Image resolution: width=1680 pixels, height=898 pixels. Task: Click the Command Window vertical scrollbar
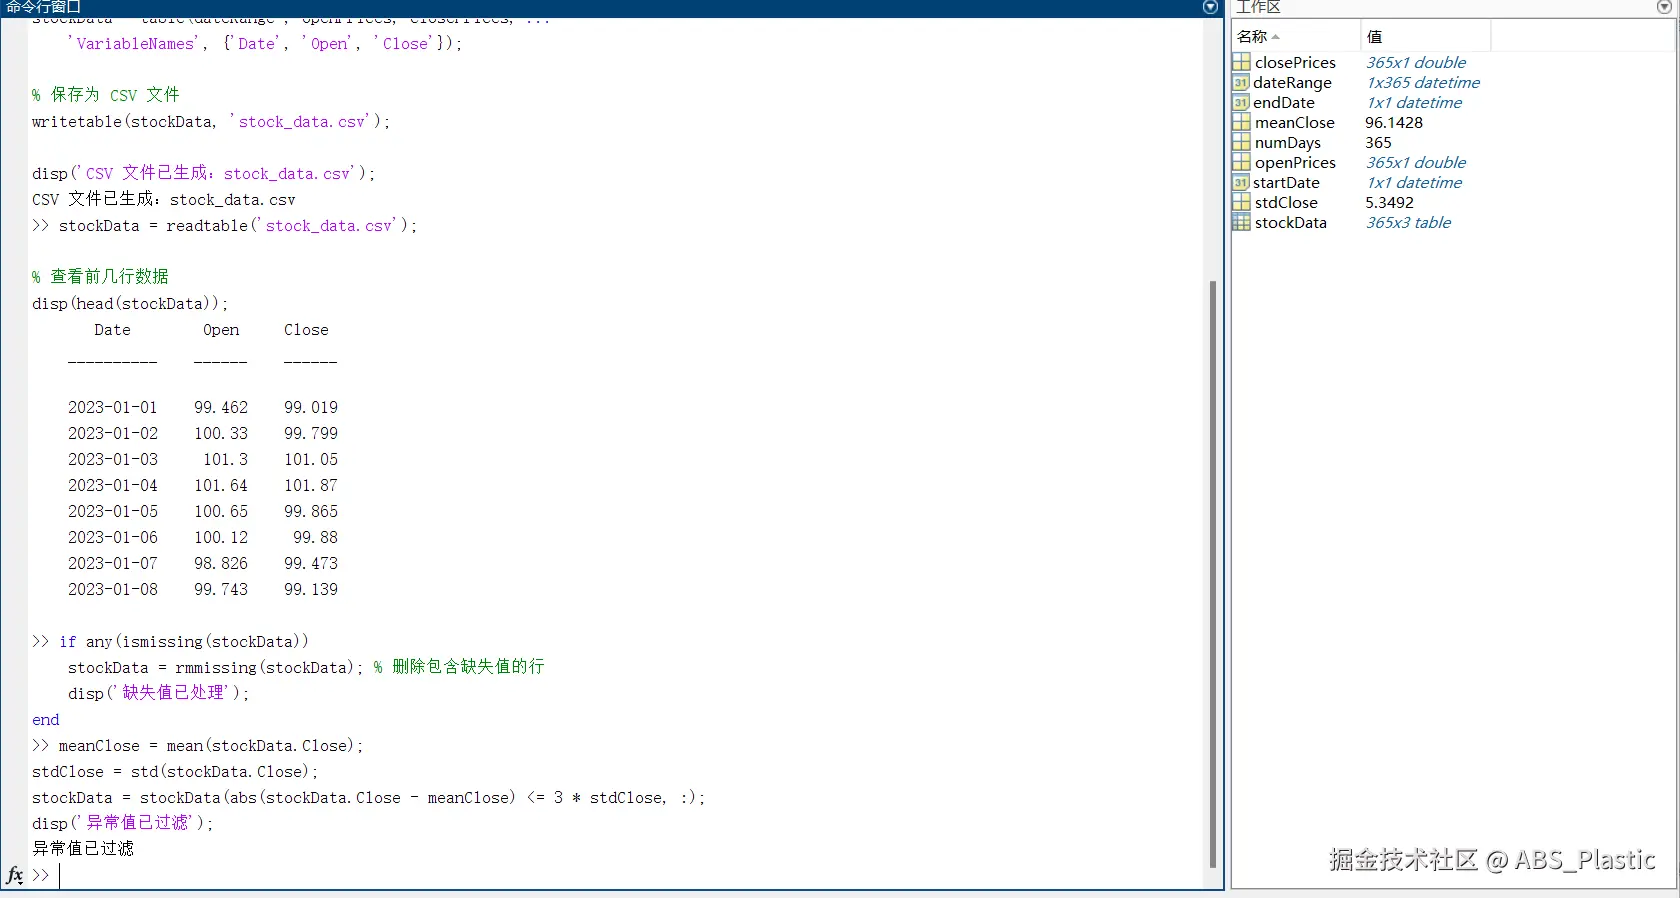1213,573
